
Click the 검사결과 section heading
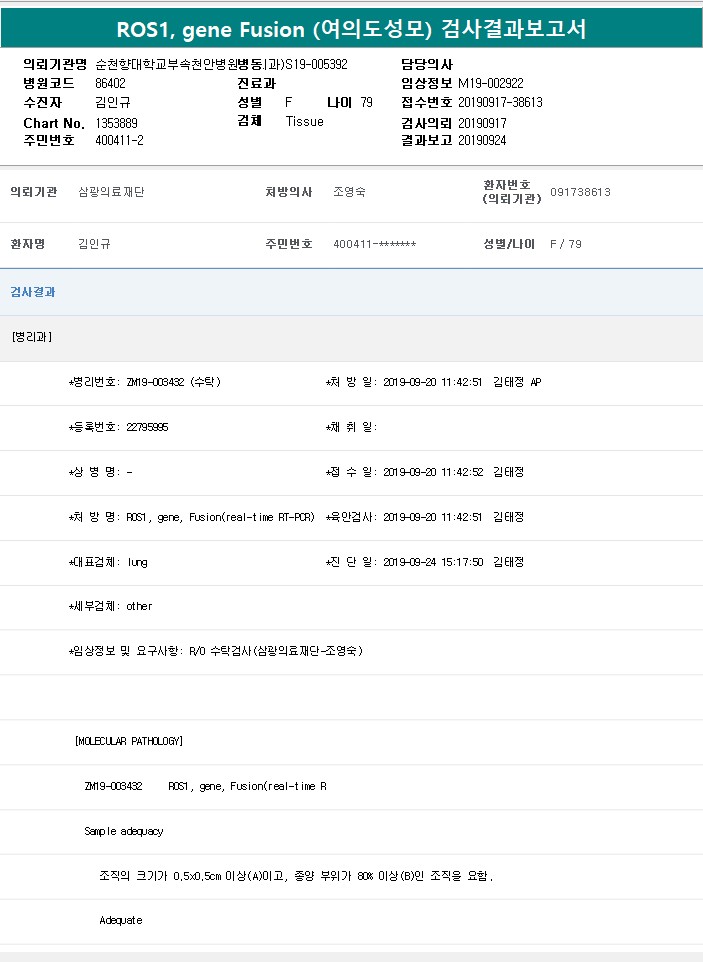coord(33,292)
